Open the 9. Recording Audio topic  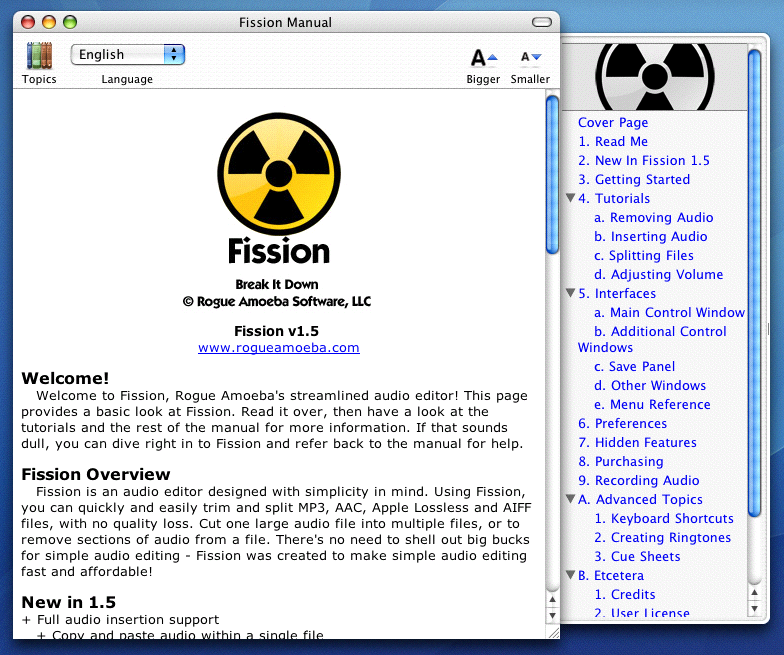click(638, 480)
